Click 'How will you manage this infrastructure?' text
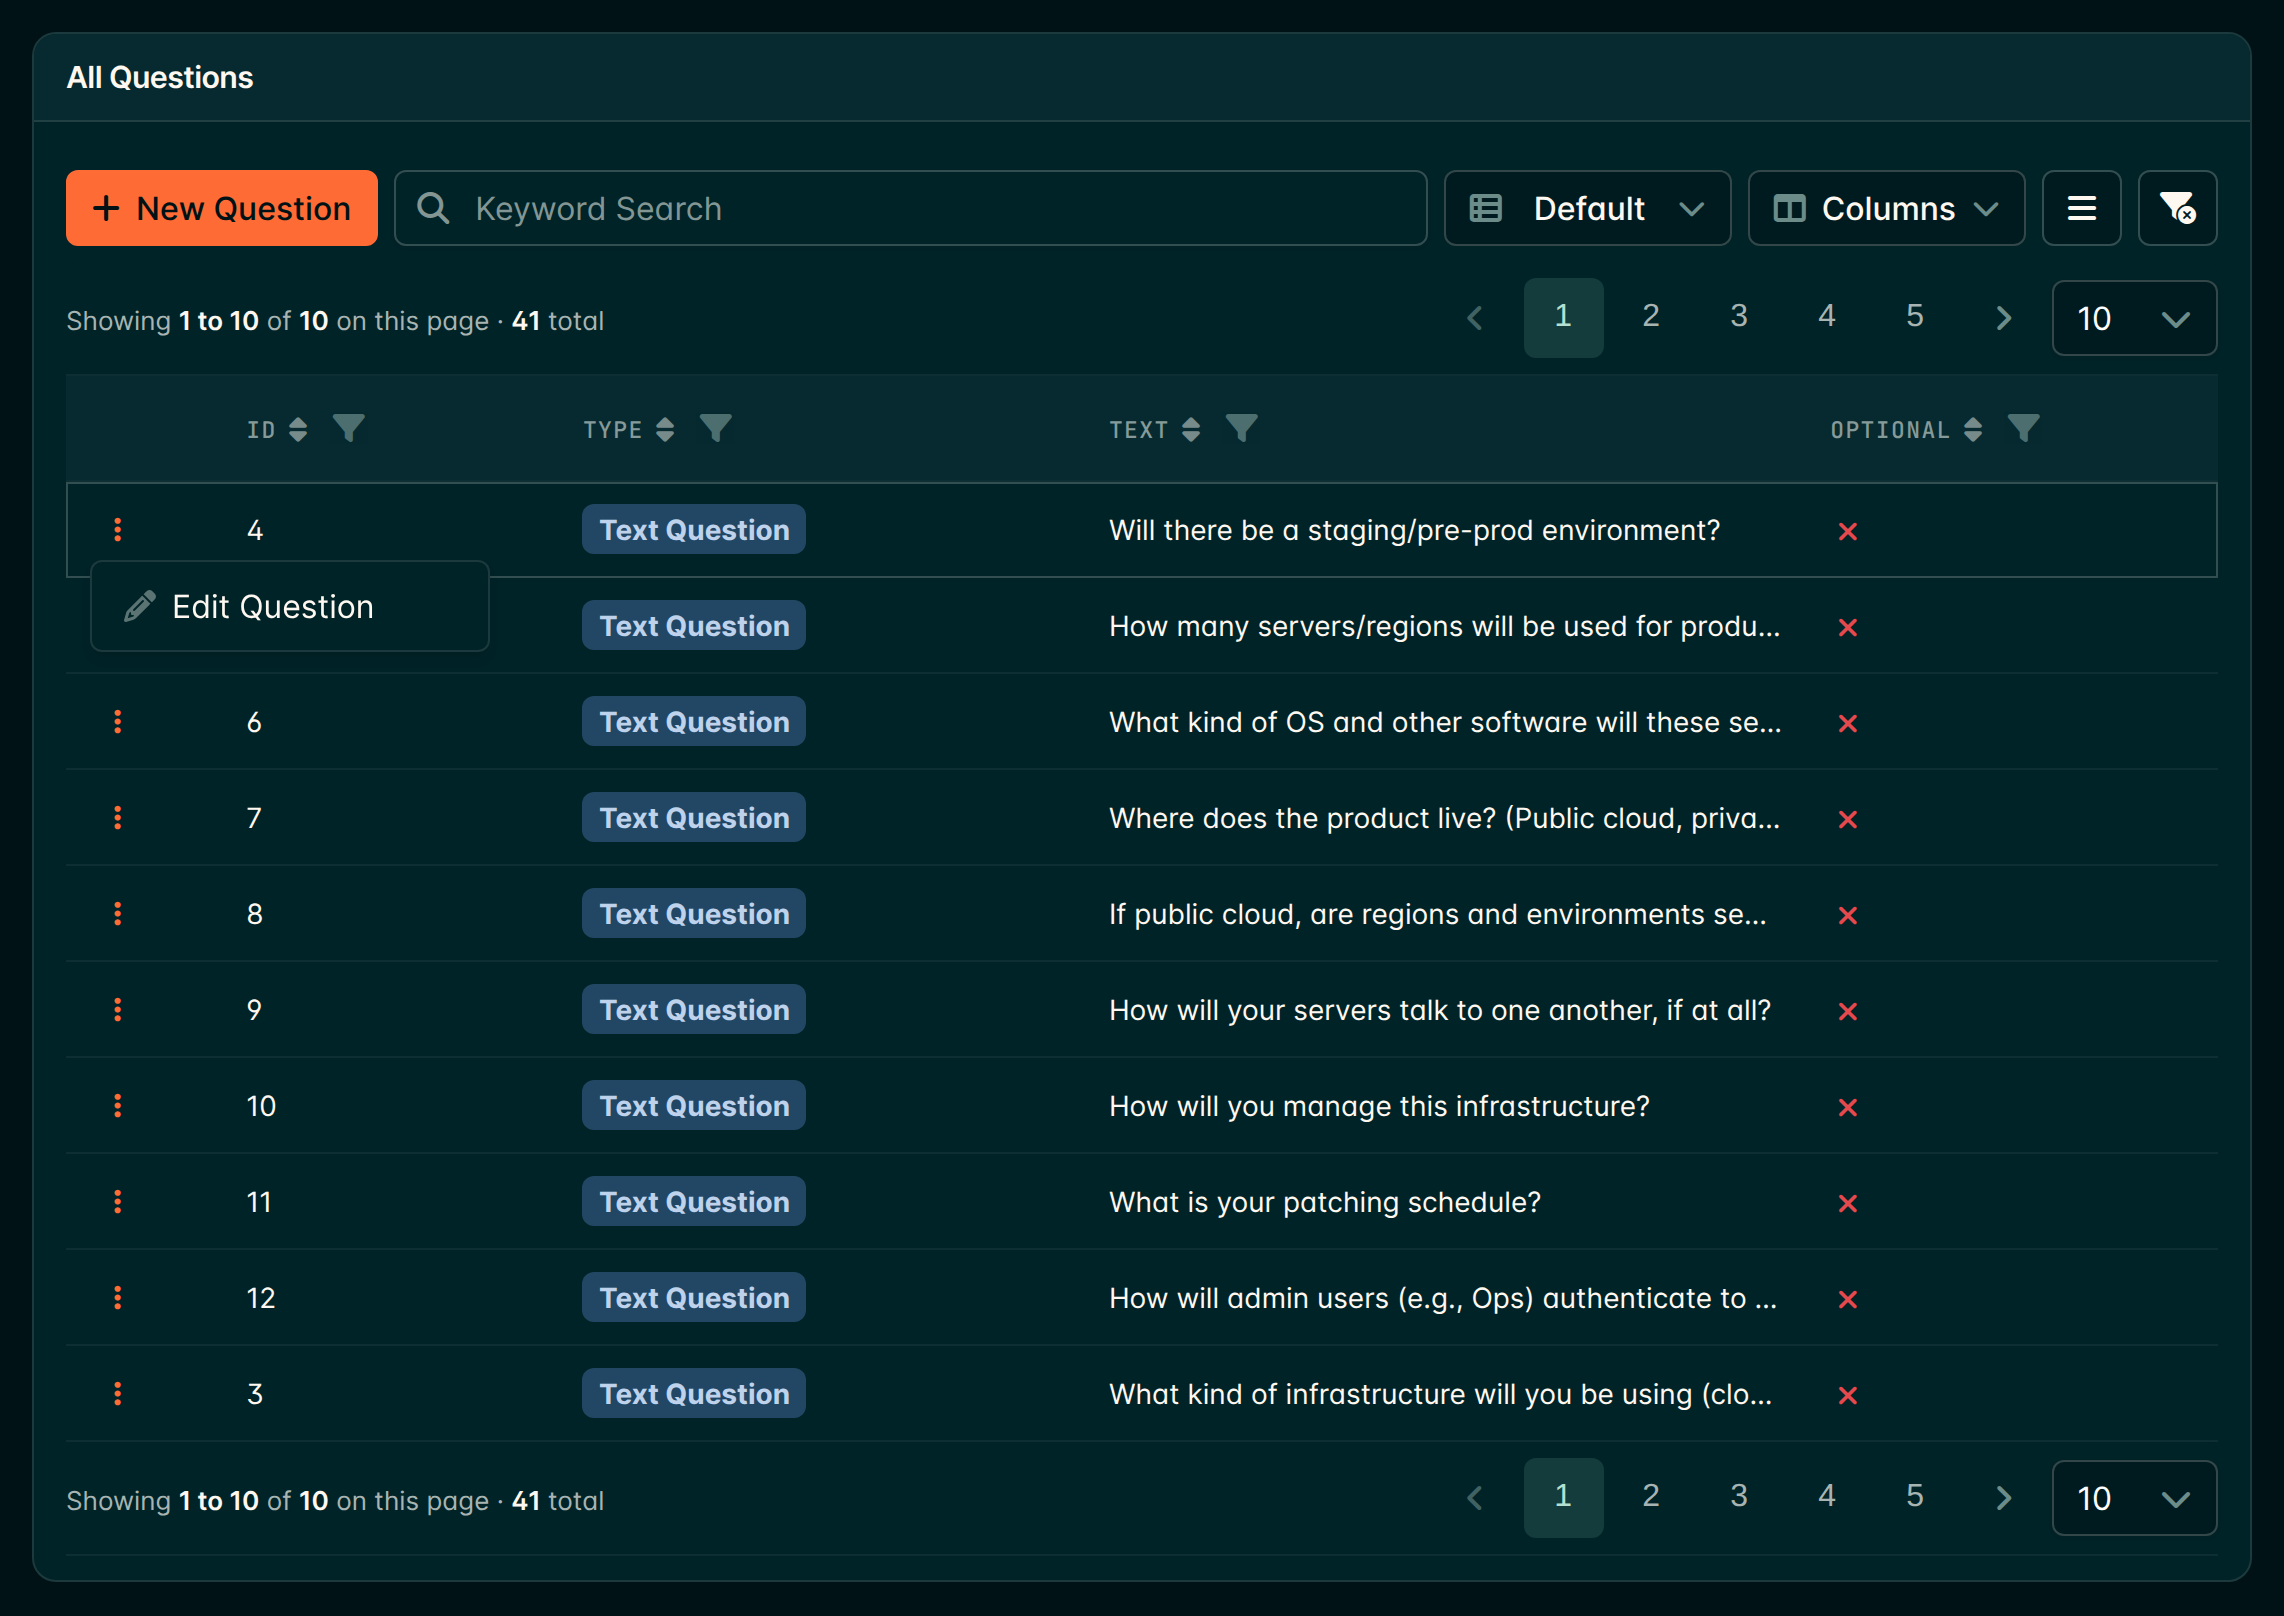The image size is (2284, 1616). coord(1379,1106)
